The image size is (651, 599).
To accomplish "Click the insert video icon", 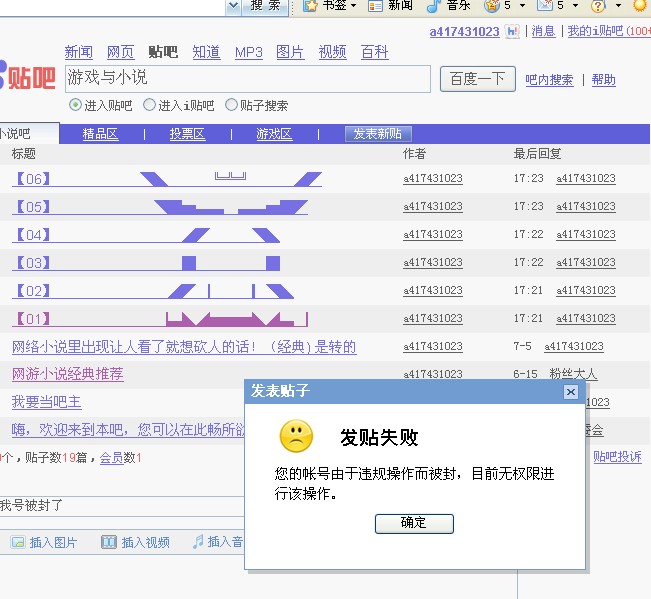I will (x=109, y=542).
